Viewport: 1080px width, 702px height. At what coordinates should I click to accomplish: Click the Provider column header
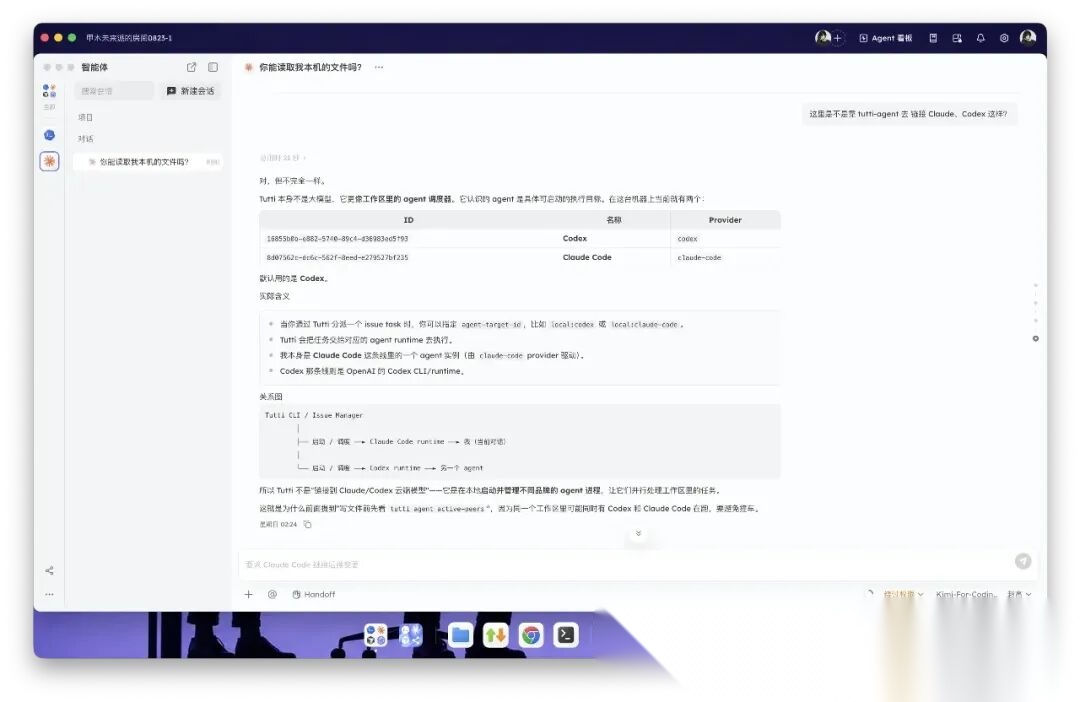click(x=725, y=220)
